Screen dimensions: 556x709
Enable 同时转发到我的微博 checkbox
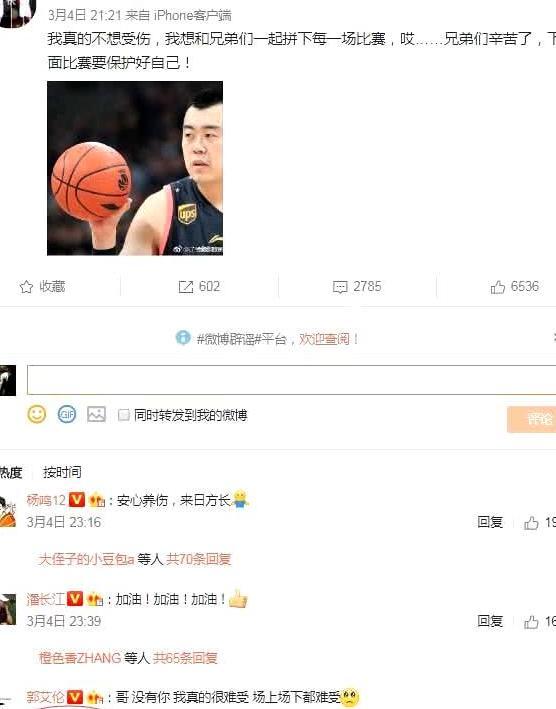[123, 415]
